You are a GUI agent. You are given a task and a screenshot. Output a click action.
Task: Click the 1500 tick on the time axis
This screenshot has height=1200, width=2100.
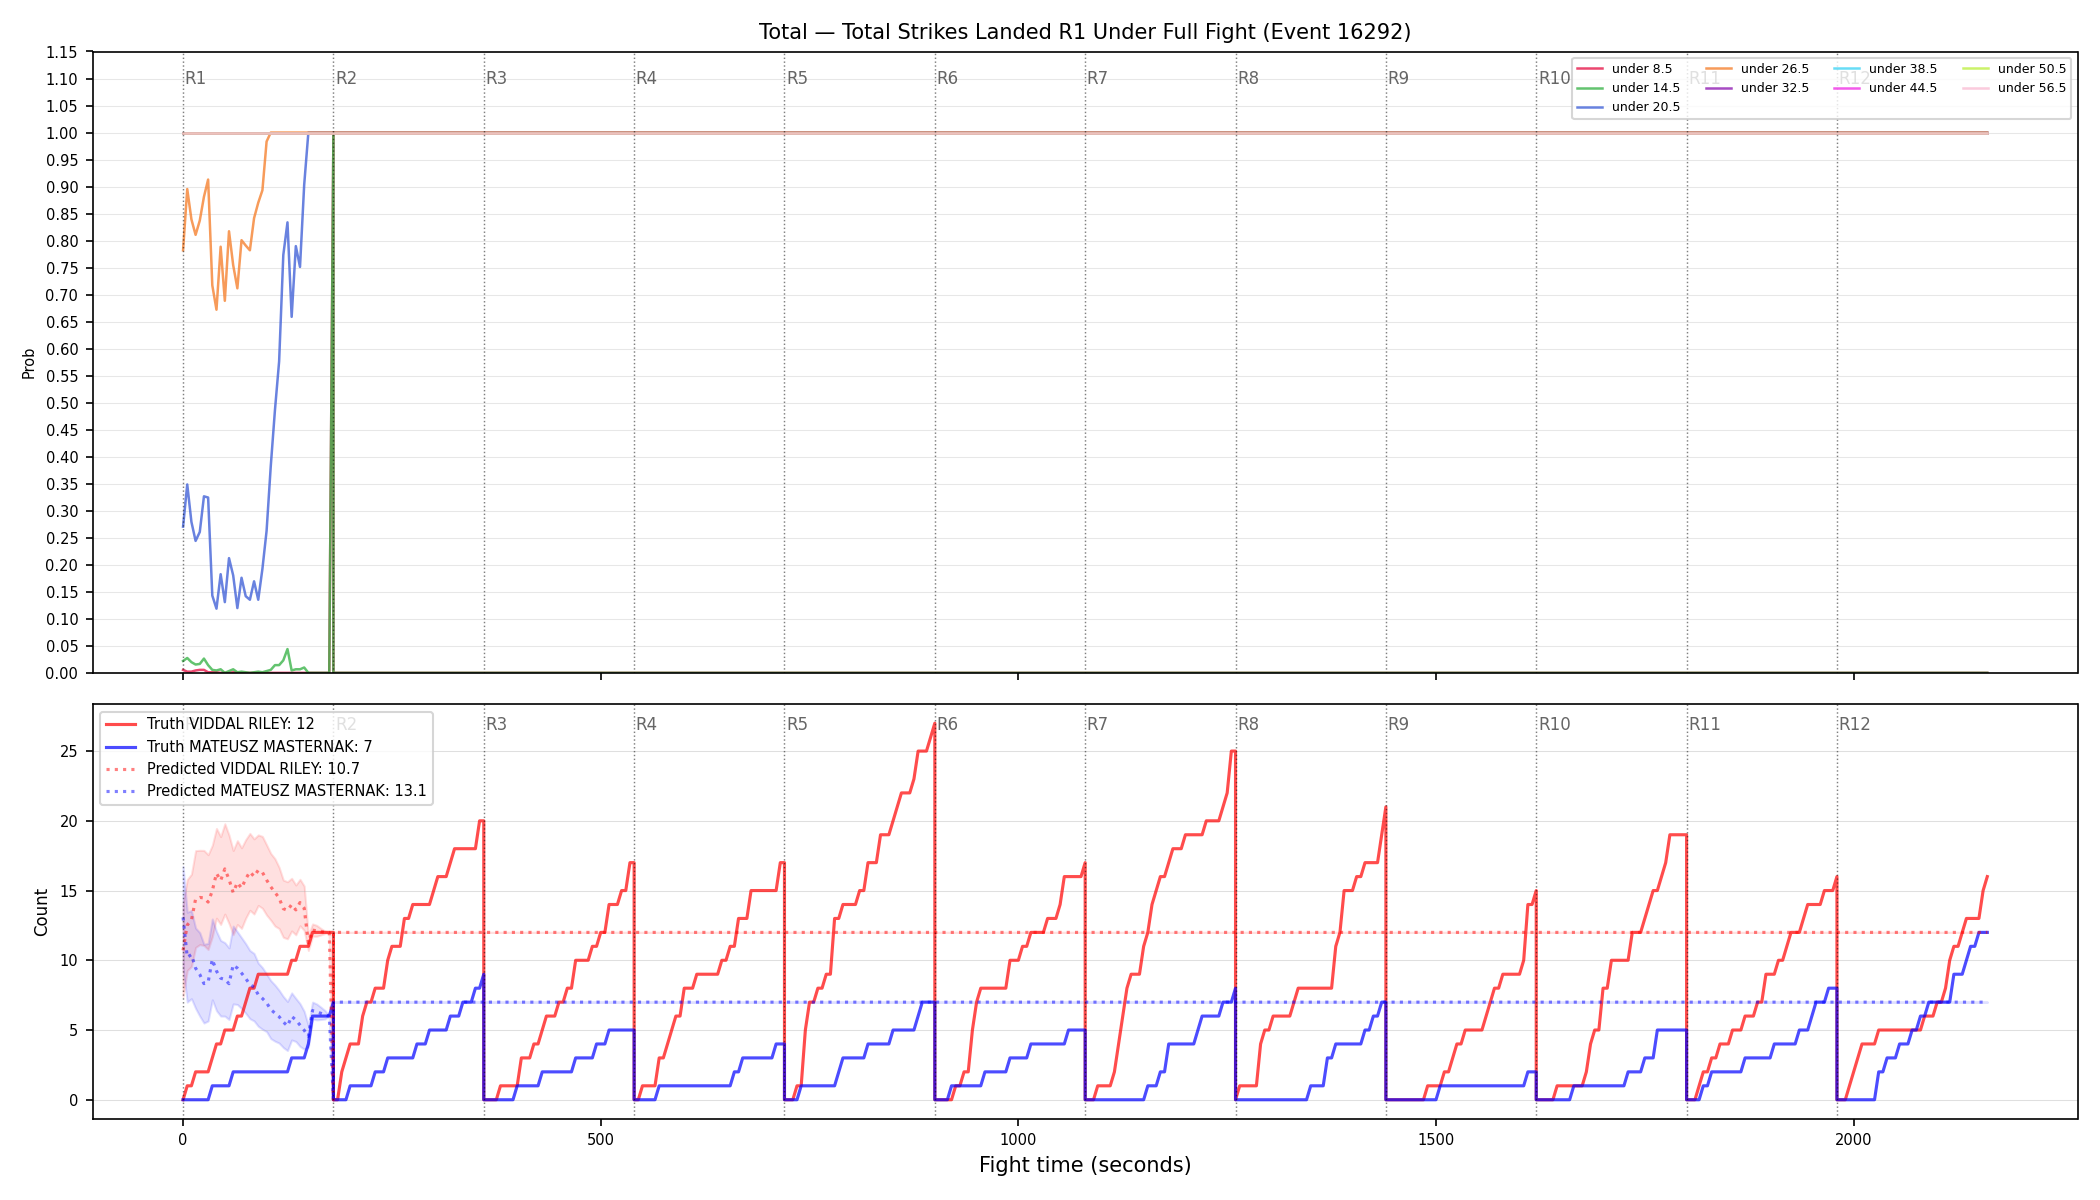1436,1139
